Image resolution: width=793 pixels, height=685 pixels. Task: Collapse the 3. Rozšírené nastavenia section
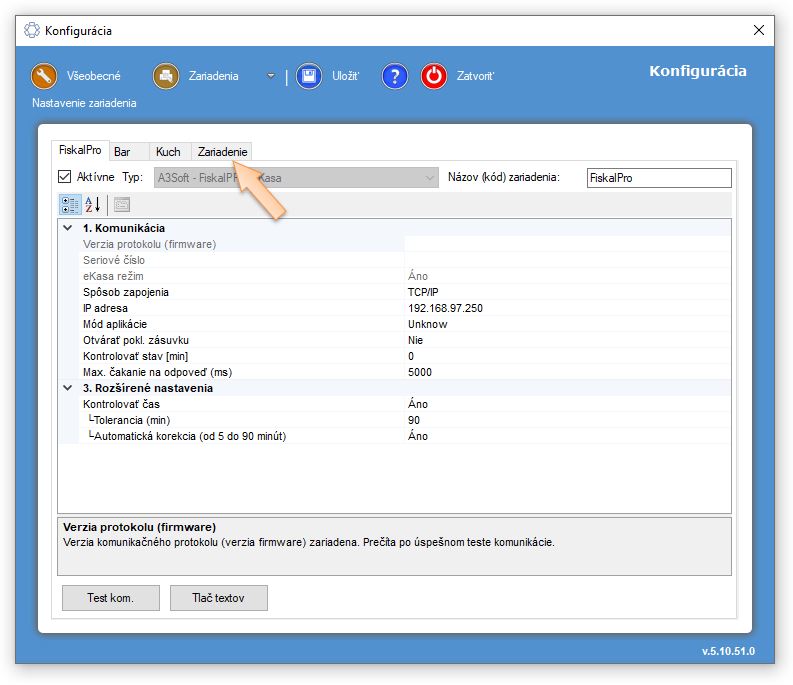67,388
